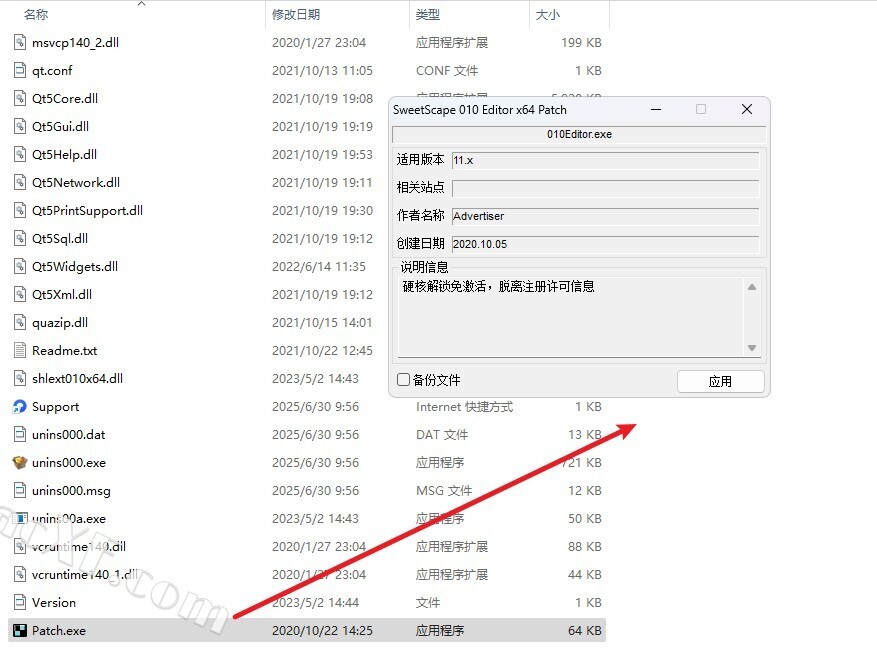
Task: Click the description box scroll up arrow
Action: 752,287
